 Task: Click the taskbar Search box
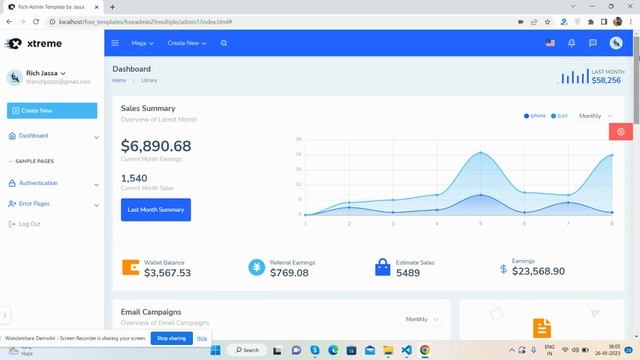point(247,350)
